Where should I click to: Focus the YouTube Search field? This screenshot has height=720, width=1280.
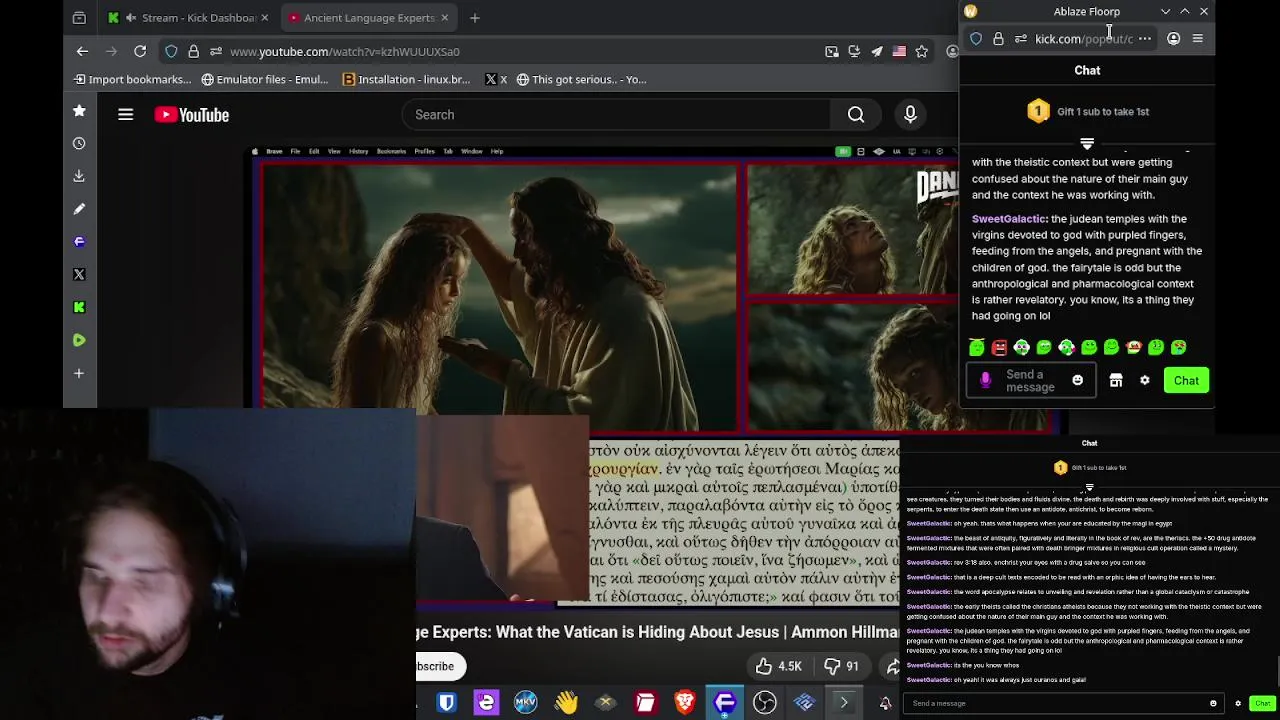coord(617,115)
